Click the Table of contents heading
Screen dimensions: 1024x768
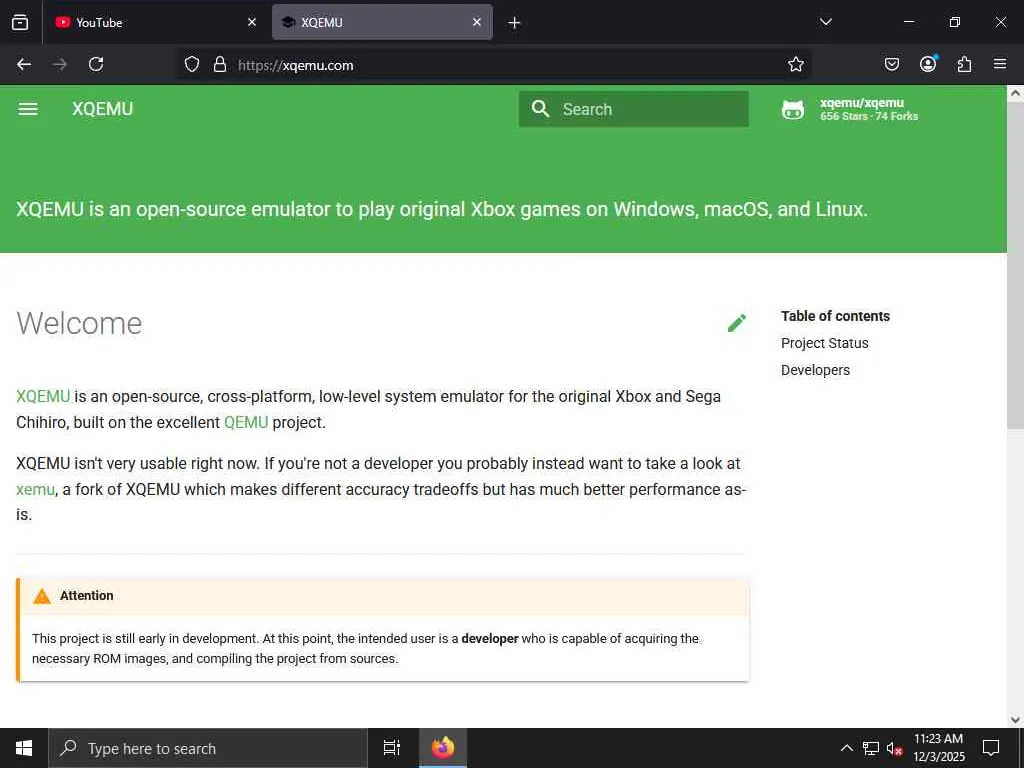(x=835, y=316)
